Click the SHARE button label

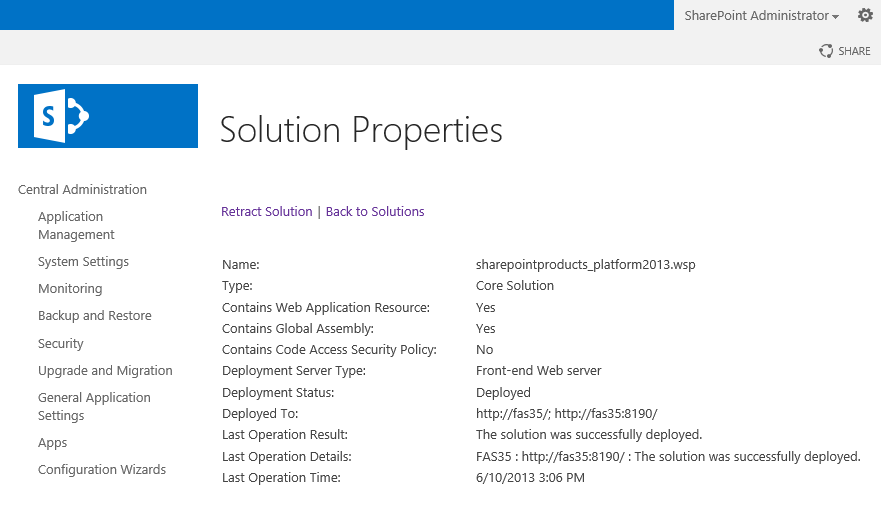[x=854, y=51]
